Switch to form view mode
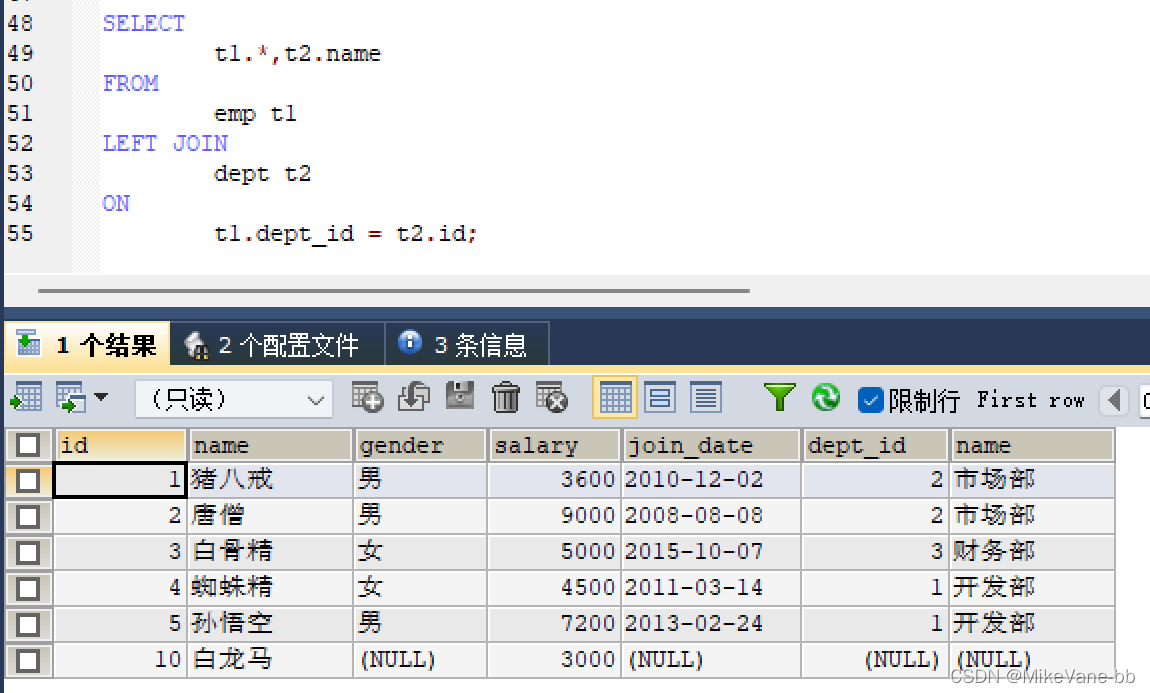This screenshot has height=693, width=1150. (x=660, y=398)
